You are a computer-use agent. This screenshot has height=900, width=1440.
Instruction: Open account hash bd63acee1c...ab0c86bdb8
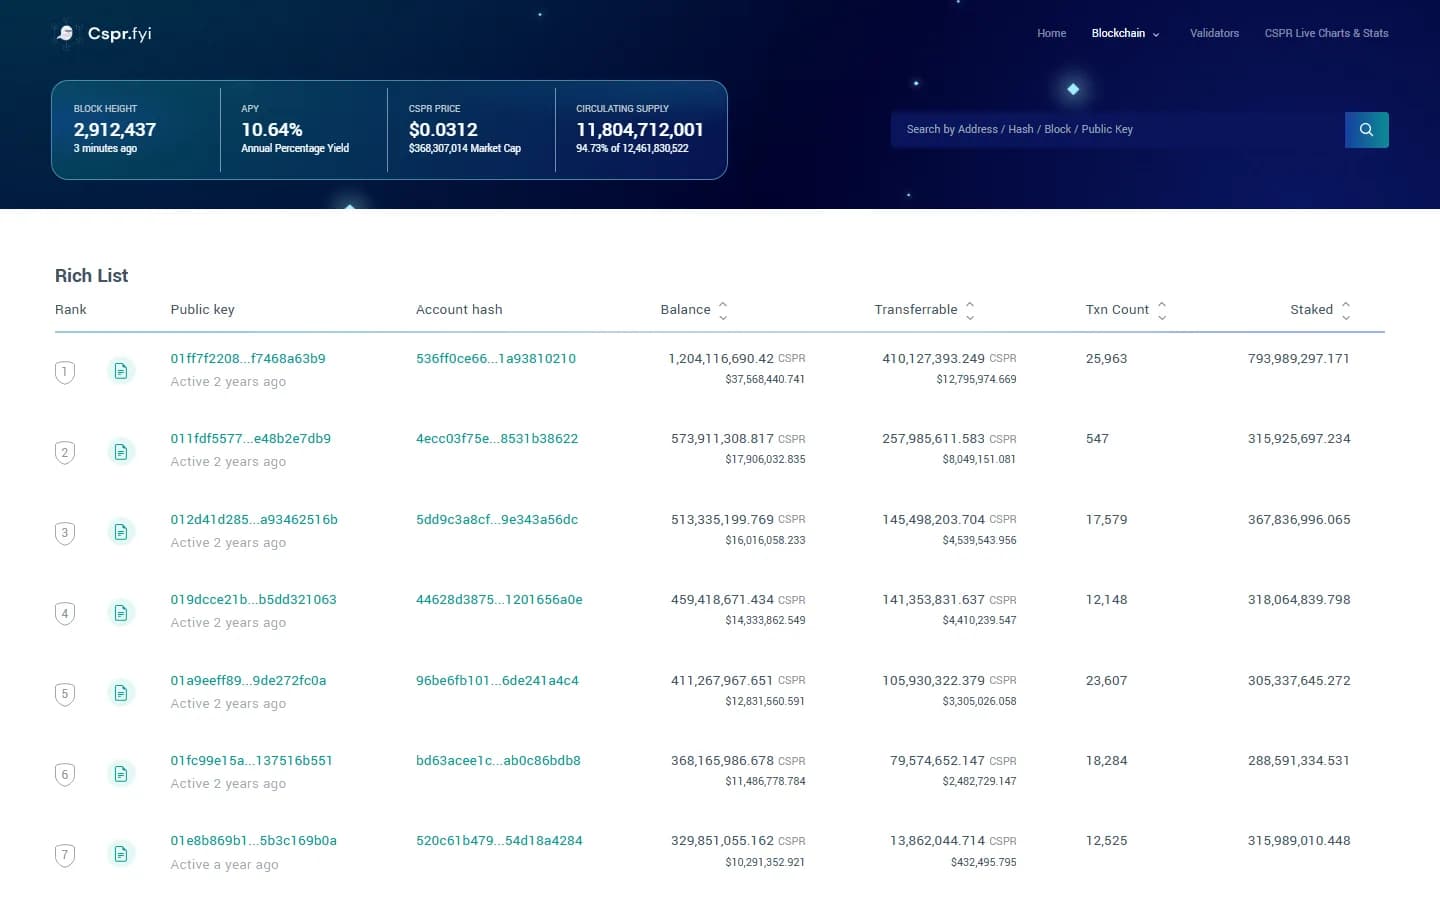tap(498, 760)
